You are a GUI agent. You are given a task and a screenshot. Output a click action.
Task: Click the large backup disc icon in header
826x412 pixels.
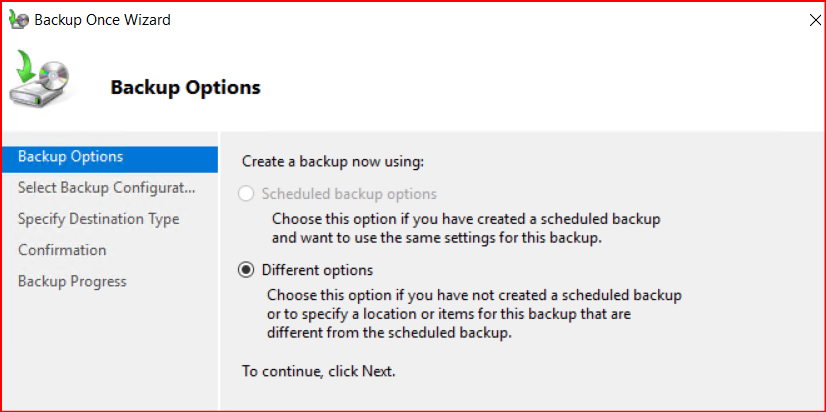pyautogui.click(x=44, y=82)
